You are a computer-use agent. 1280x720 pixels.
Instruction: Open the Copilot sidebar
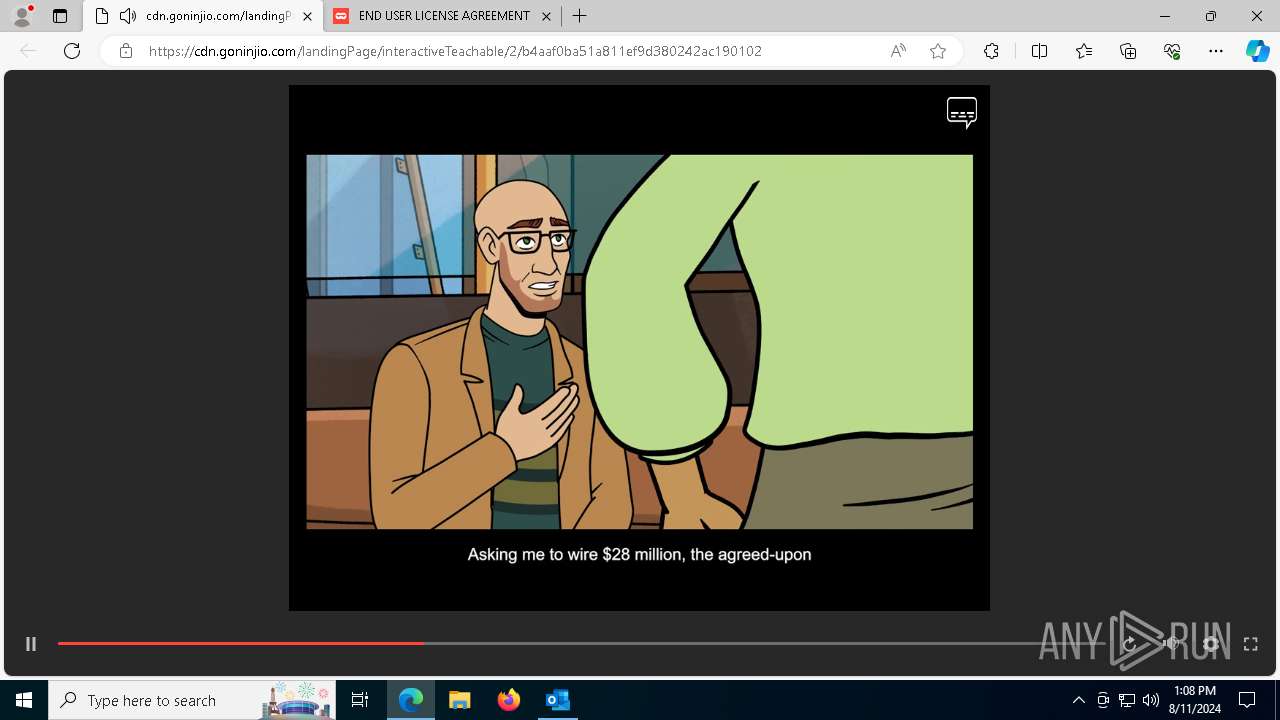tap(1257, 51)
